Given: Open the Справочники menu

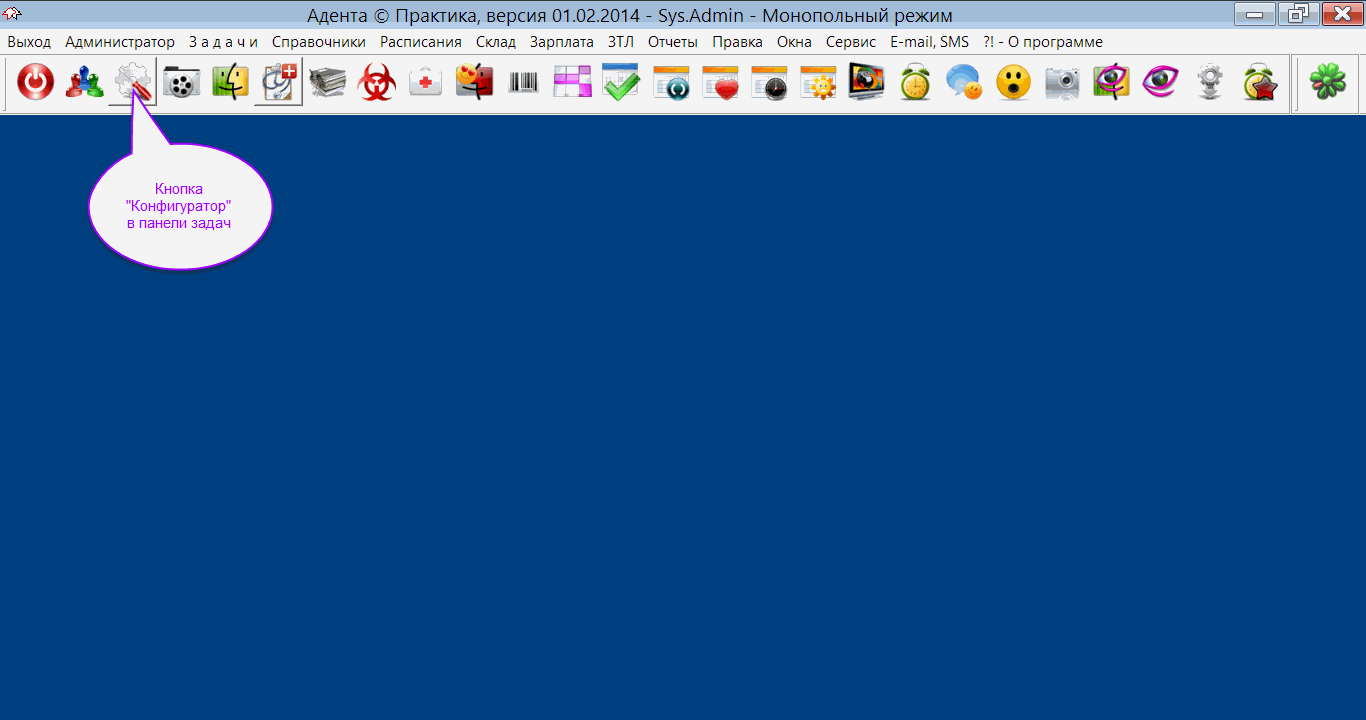Looking at the screenshot, I should (318, 42).
